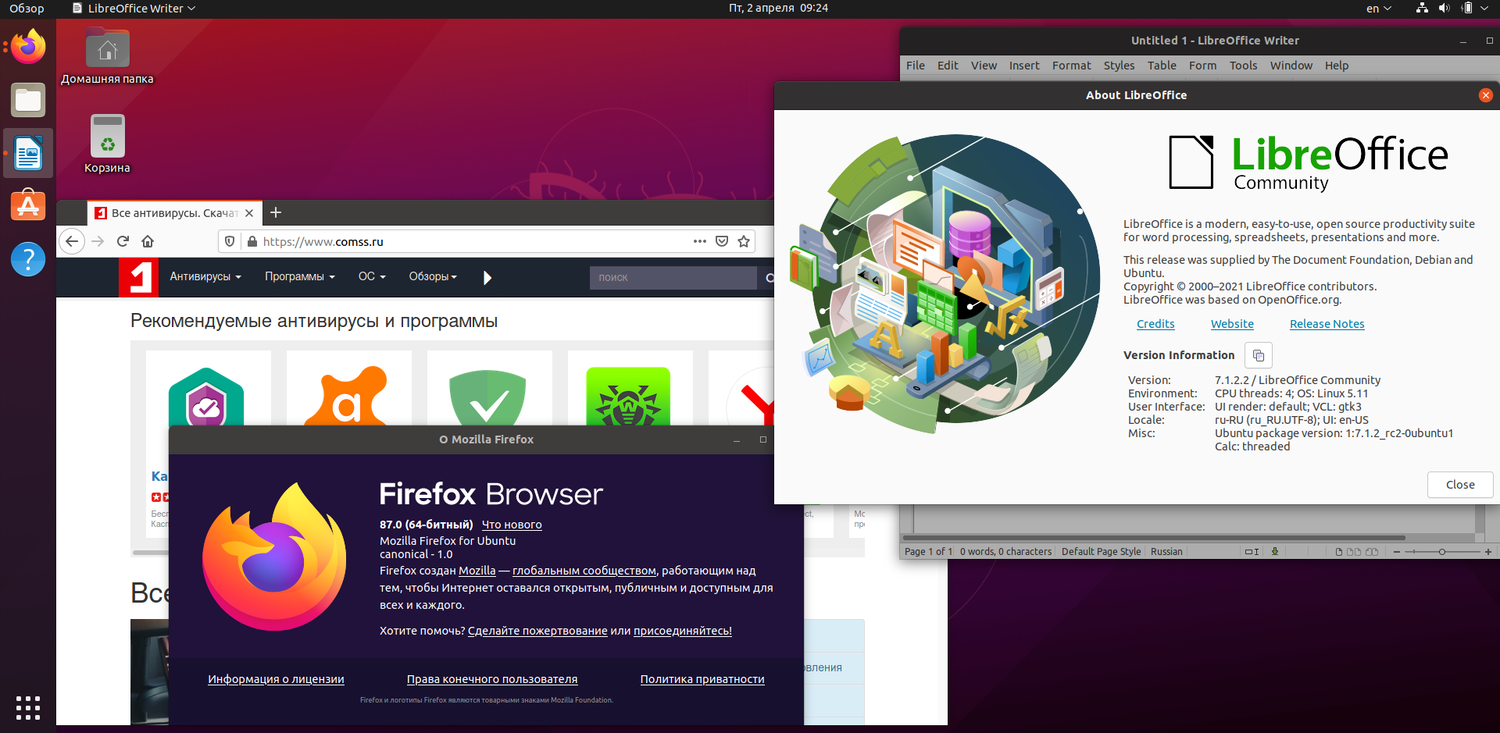The image size is (1500, 733).
Task: Open the Tools menu in Writer
Action: [1243, 65]
